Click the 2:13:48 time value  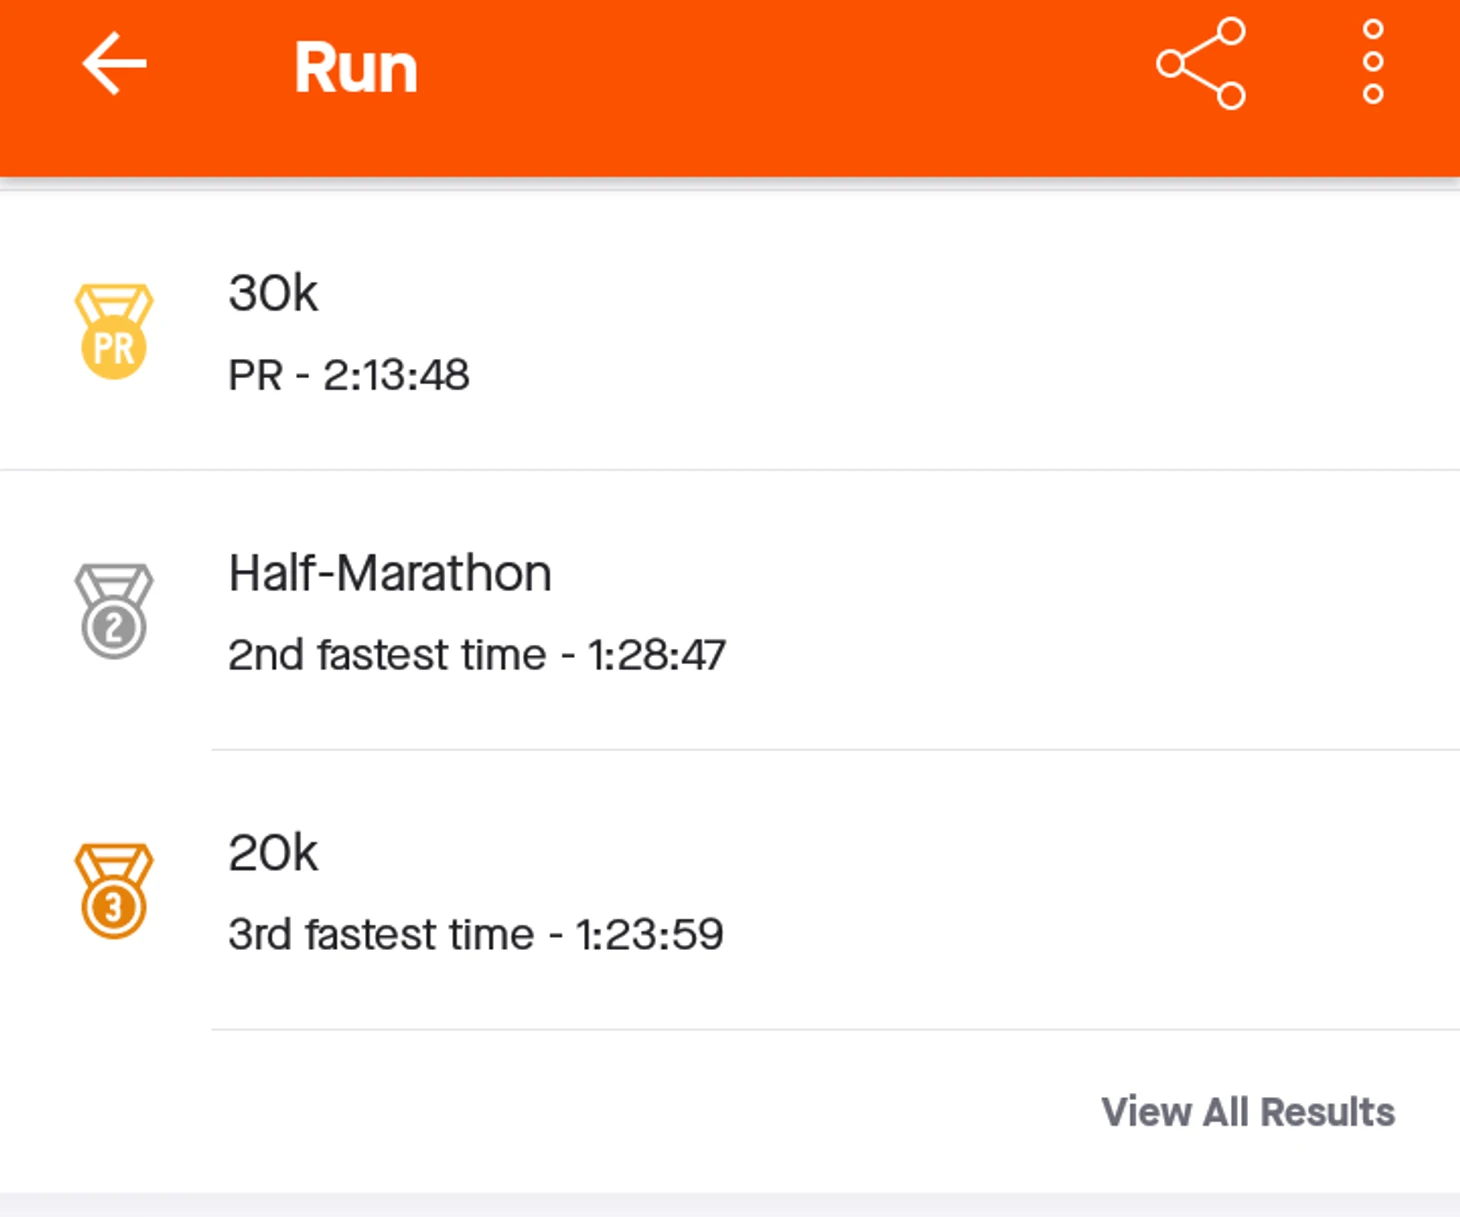[396, 376]
